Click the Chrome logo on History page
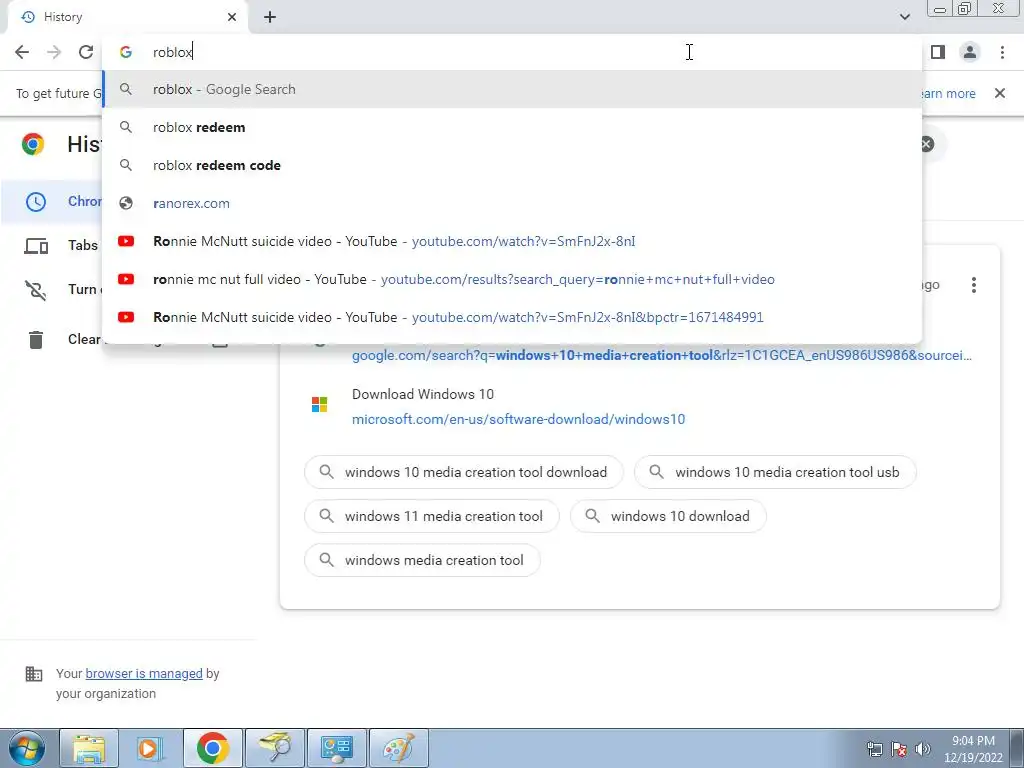This screenshot has width=1024, height=768. 33,144
